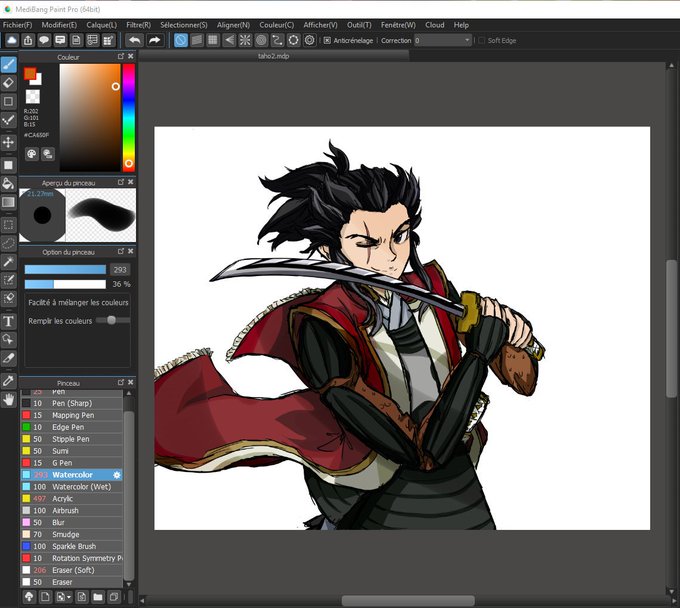The image size is (680, 608).
Task: Open the Calque(L) menu
Action: click(101, 25)
